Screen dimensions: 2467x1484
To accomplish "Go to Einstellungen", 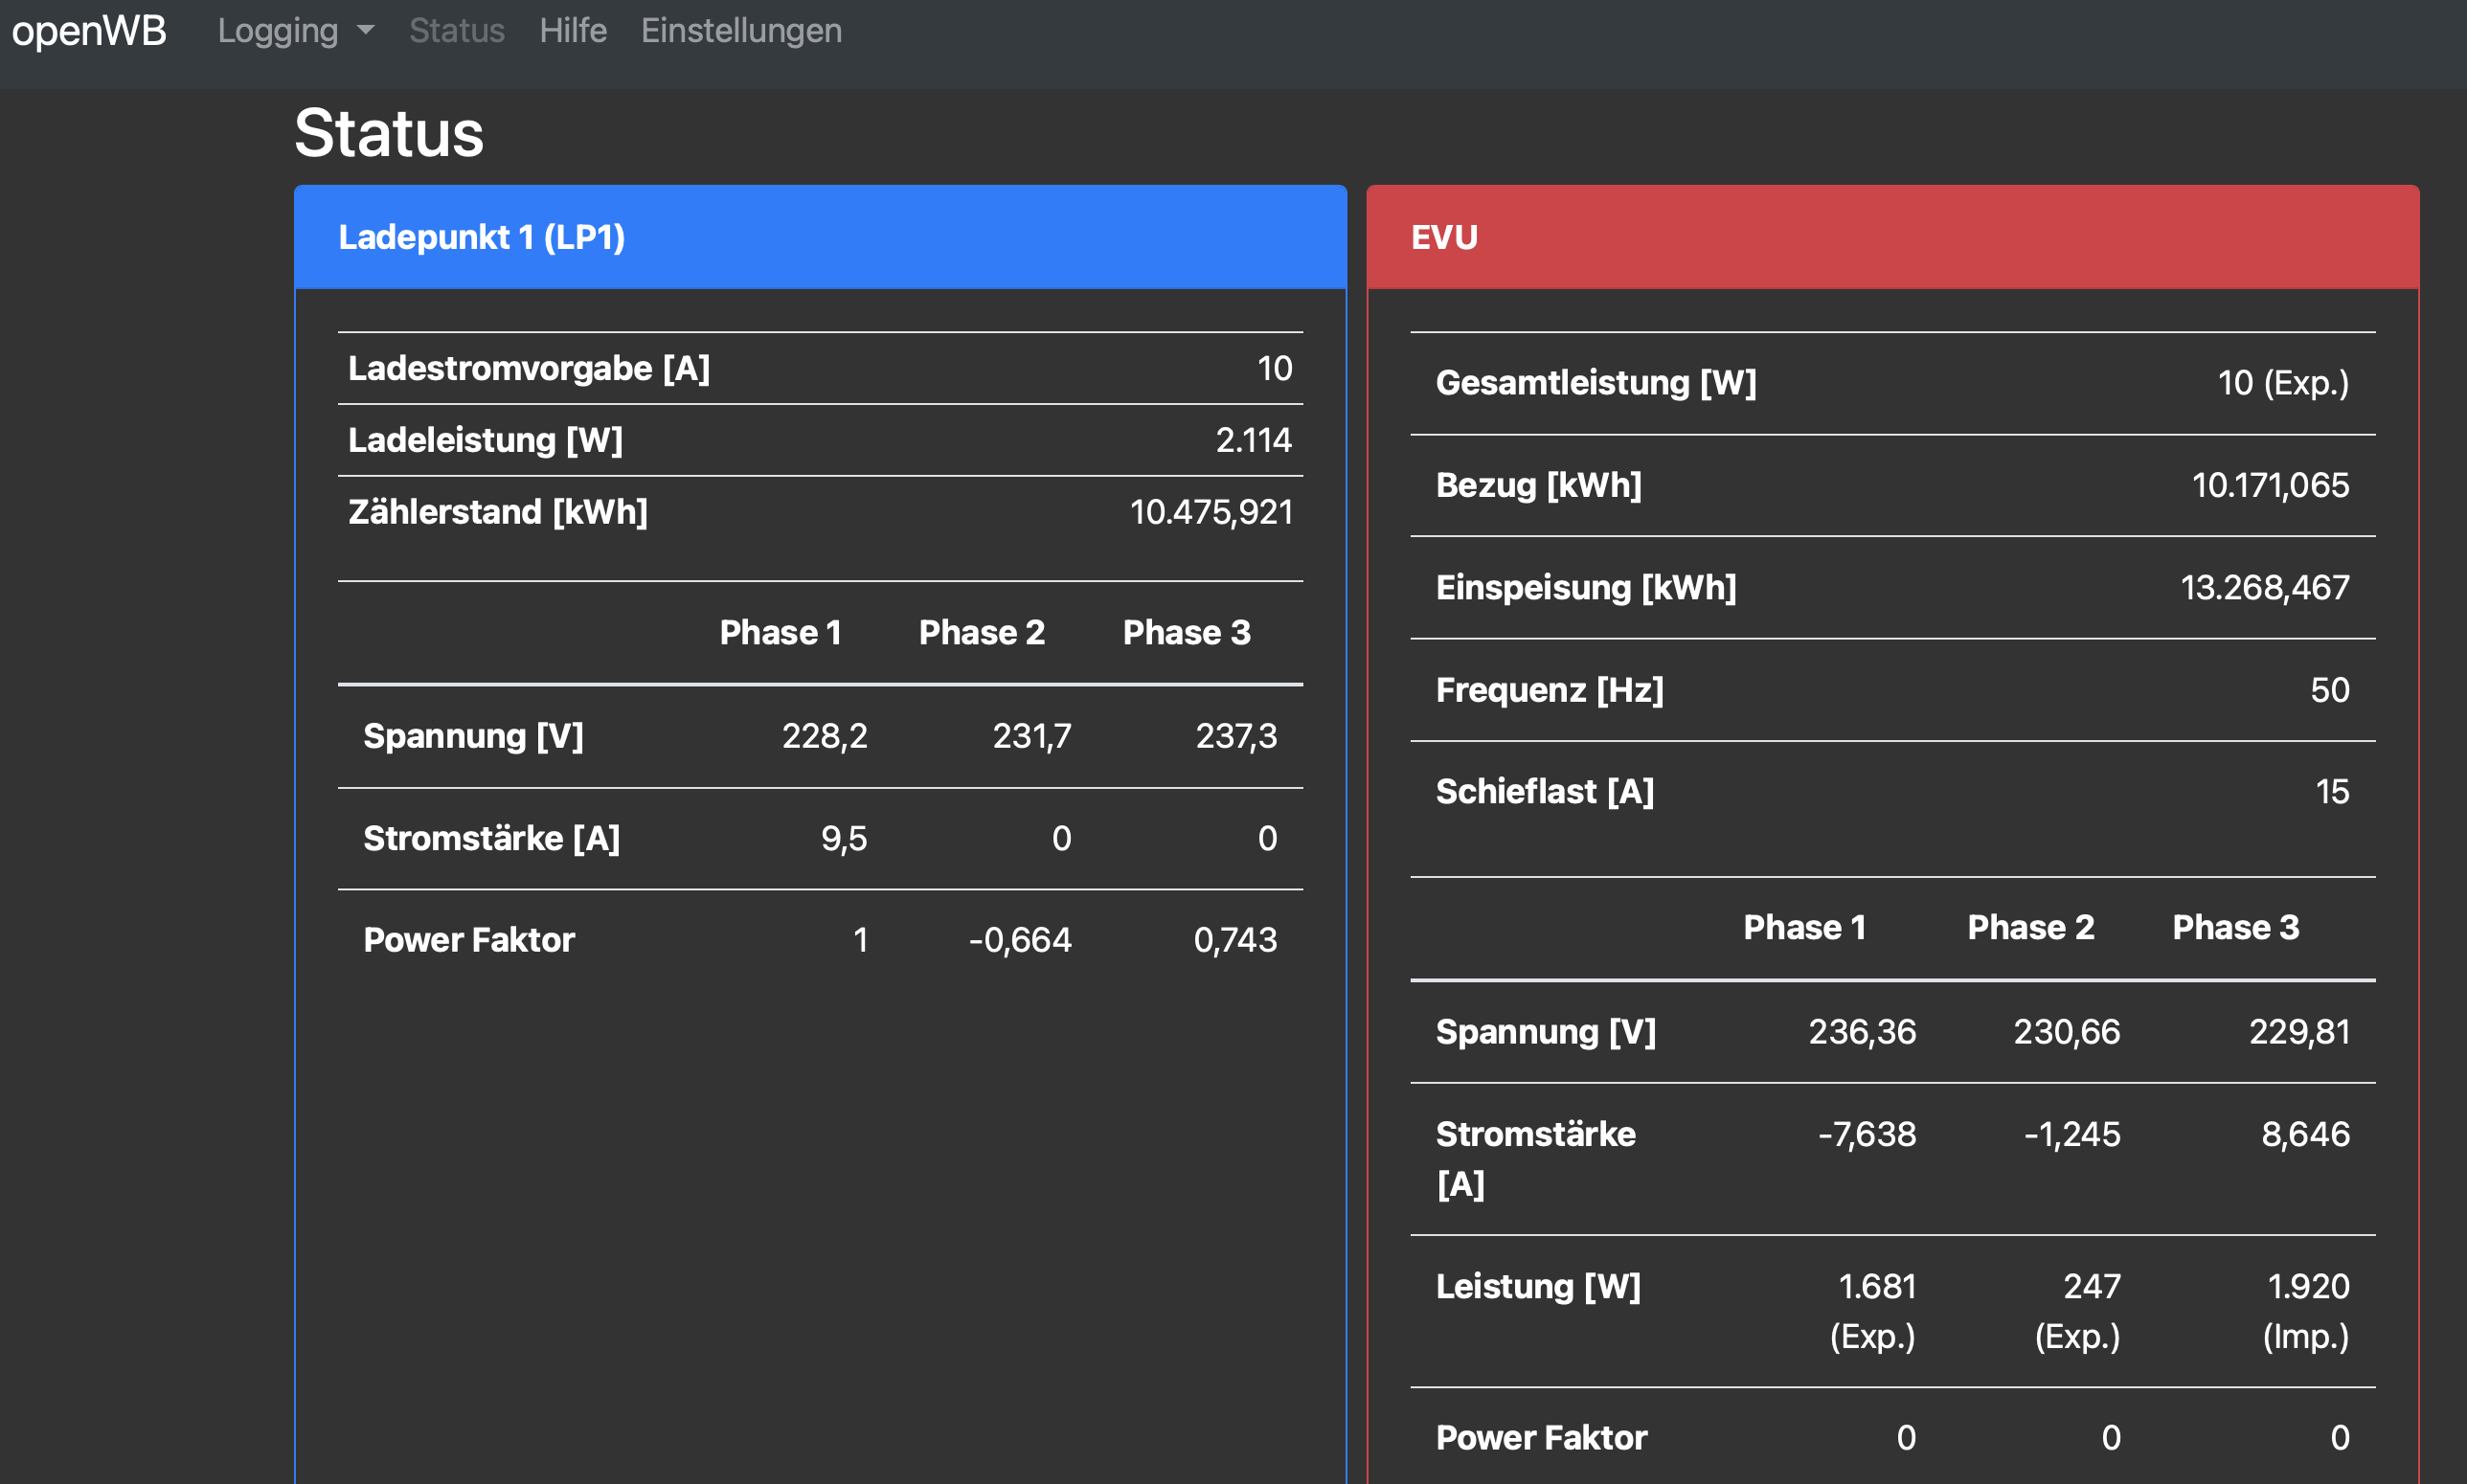I will click(741, 31).
